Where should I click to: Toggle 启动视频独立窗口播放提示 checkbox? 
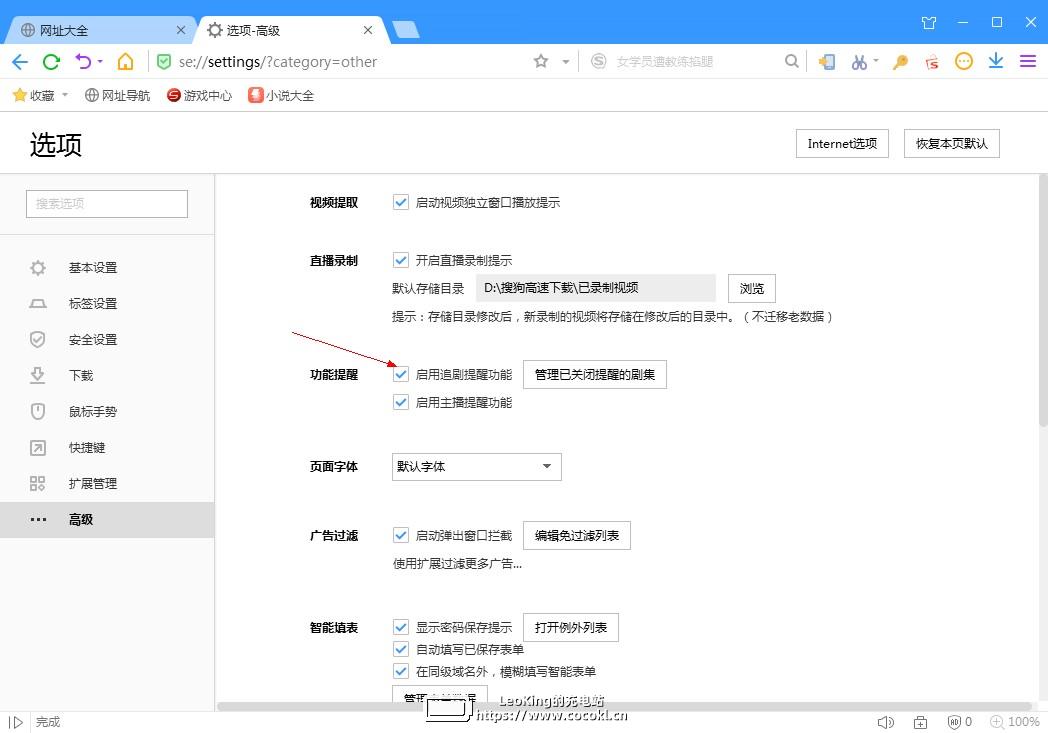pos(401,202)
